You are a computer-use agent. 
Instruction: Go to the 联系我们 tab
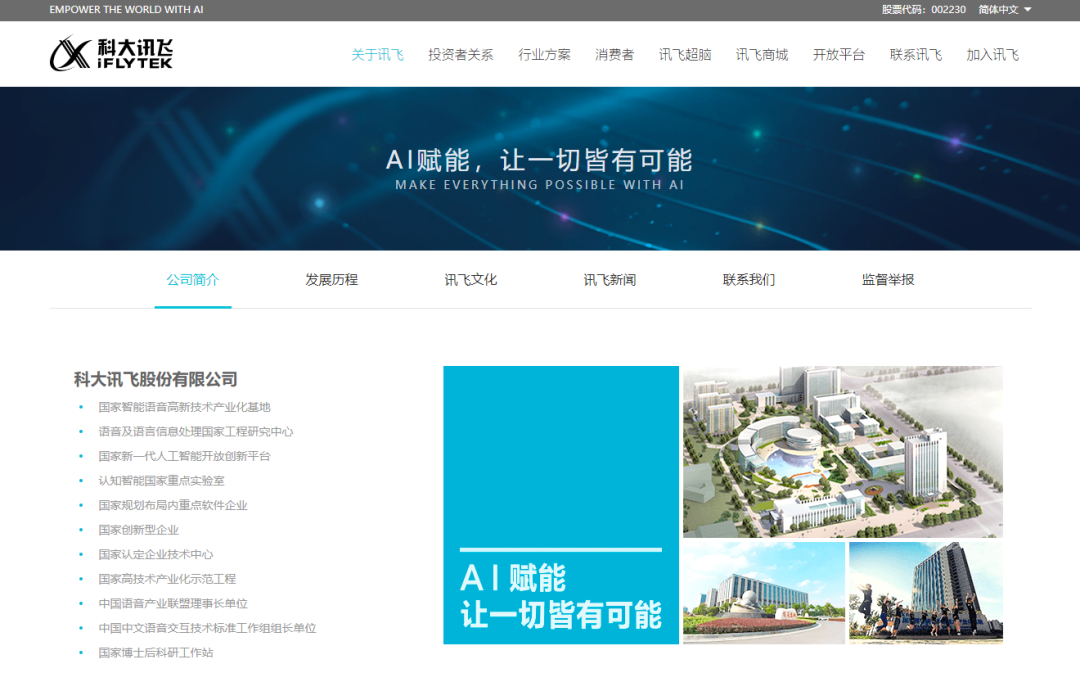pos(749,280)
